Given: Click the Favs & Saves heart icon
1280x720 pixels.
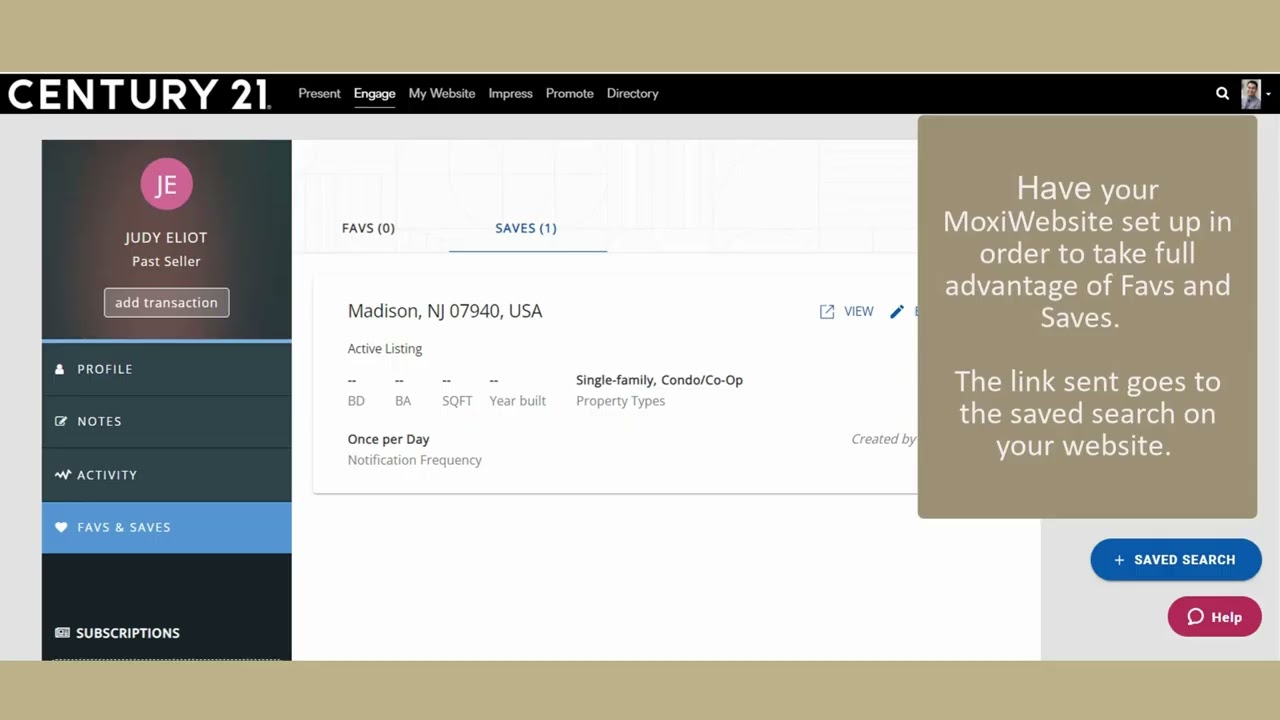Looking at the screenshot, I should pos(61,527).
